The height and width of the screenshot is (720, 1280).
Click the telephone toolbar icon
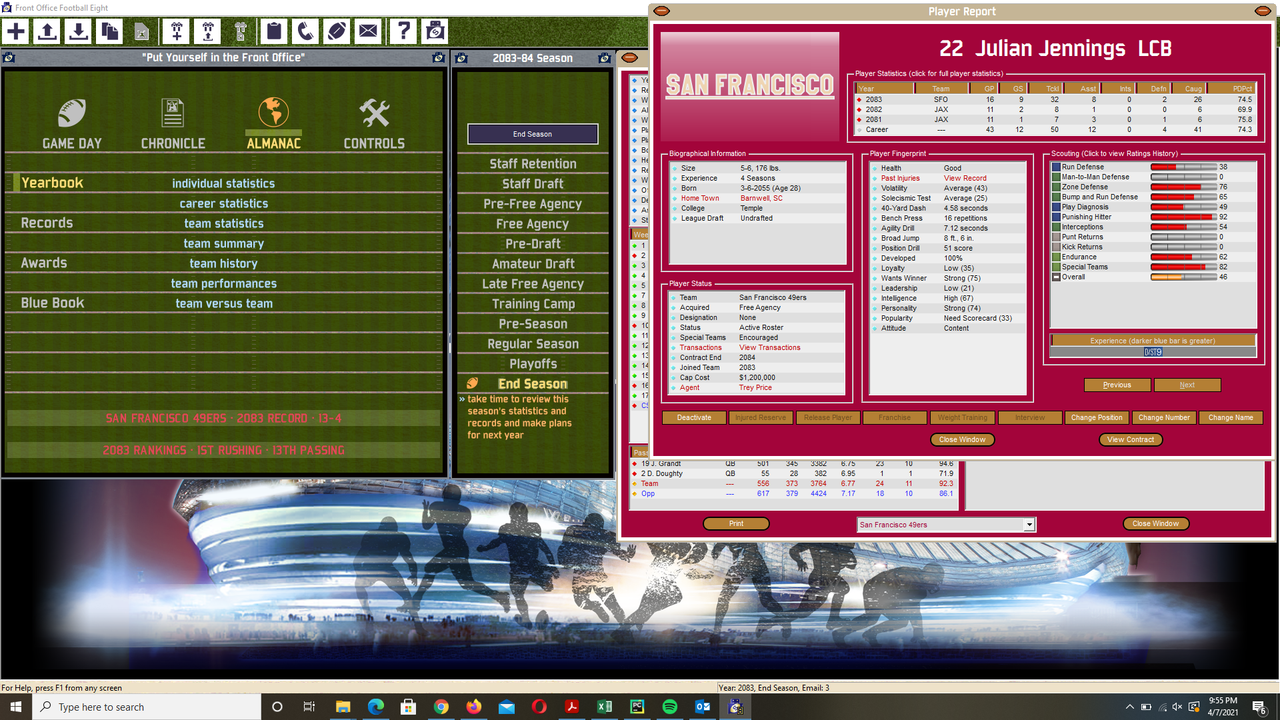tap(305, 31)
